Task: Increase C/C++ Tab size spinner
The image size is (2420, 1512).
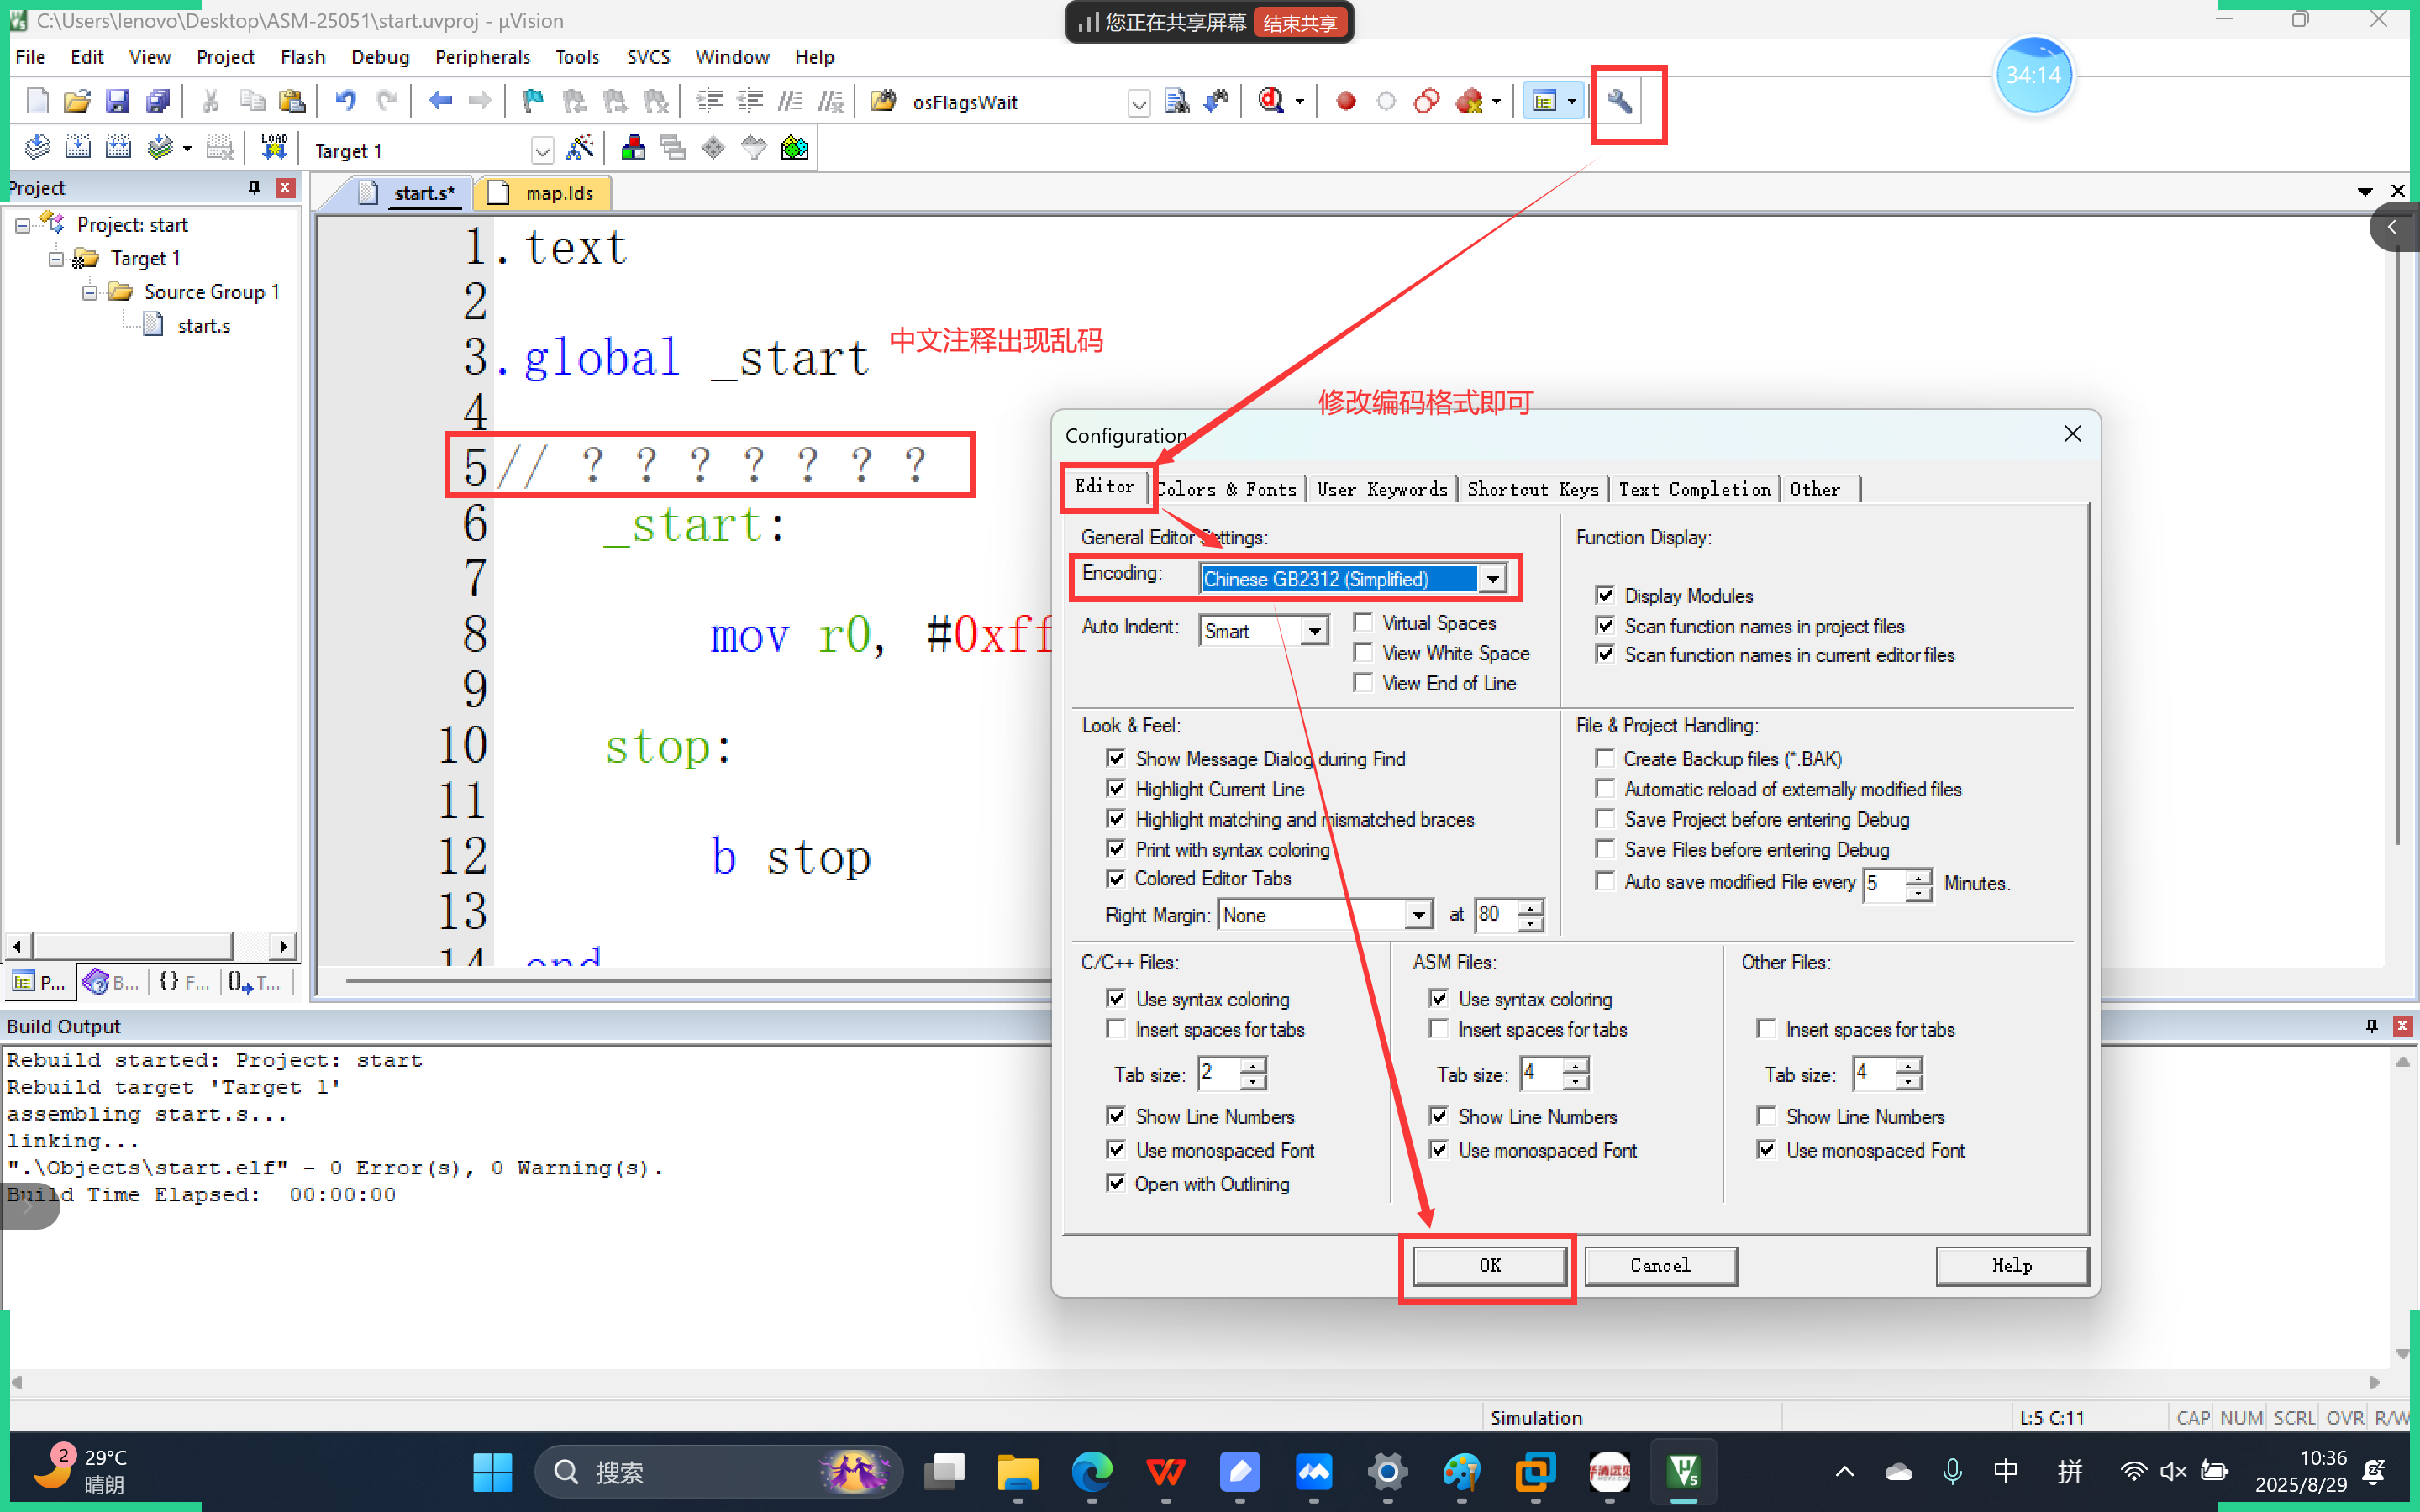Action: point(1253,1065)
